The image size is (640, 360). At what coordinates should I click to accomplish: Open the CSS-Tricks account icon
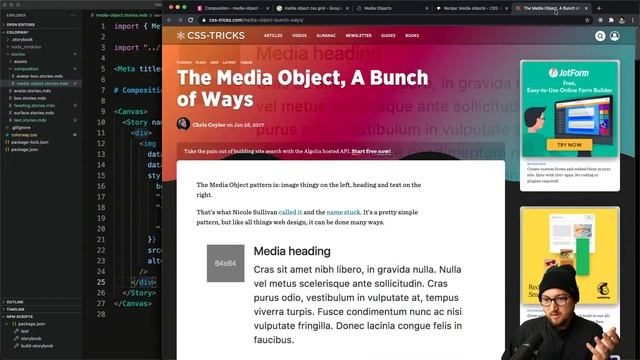click(x=615, y=36)
